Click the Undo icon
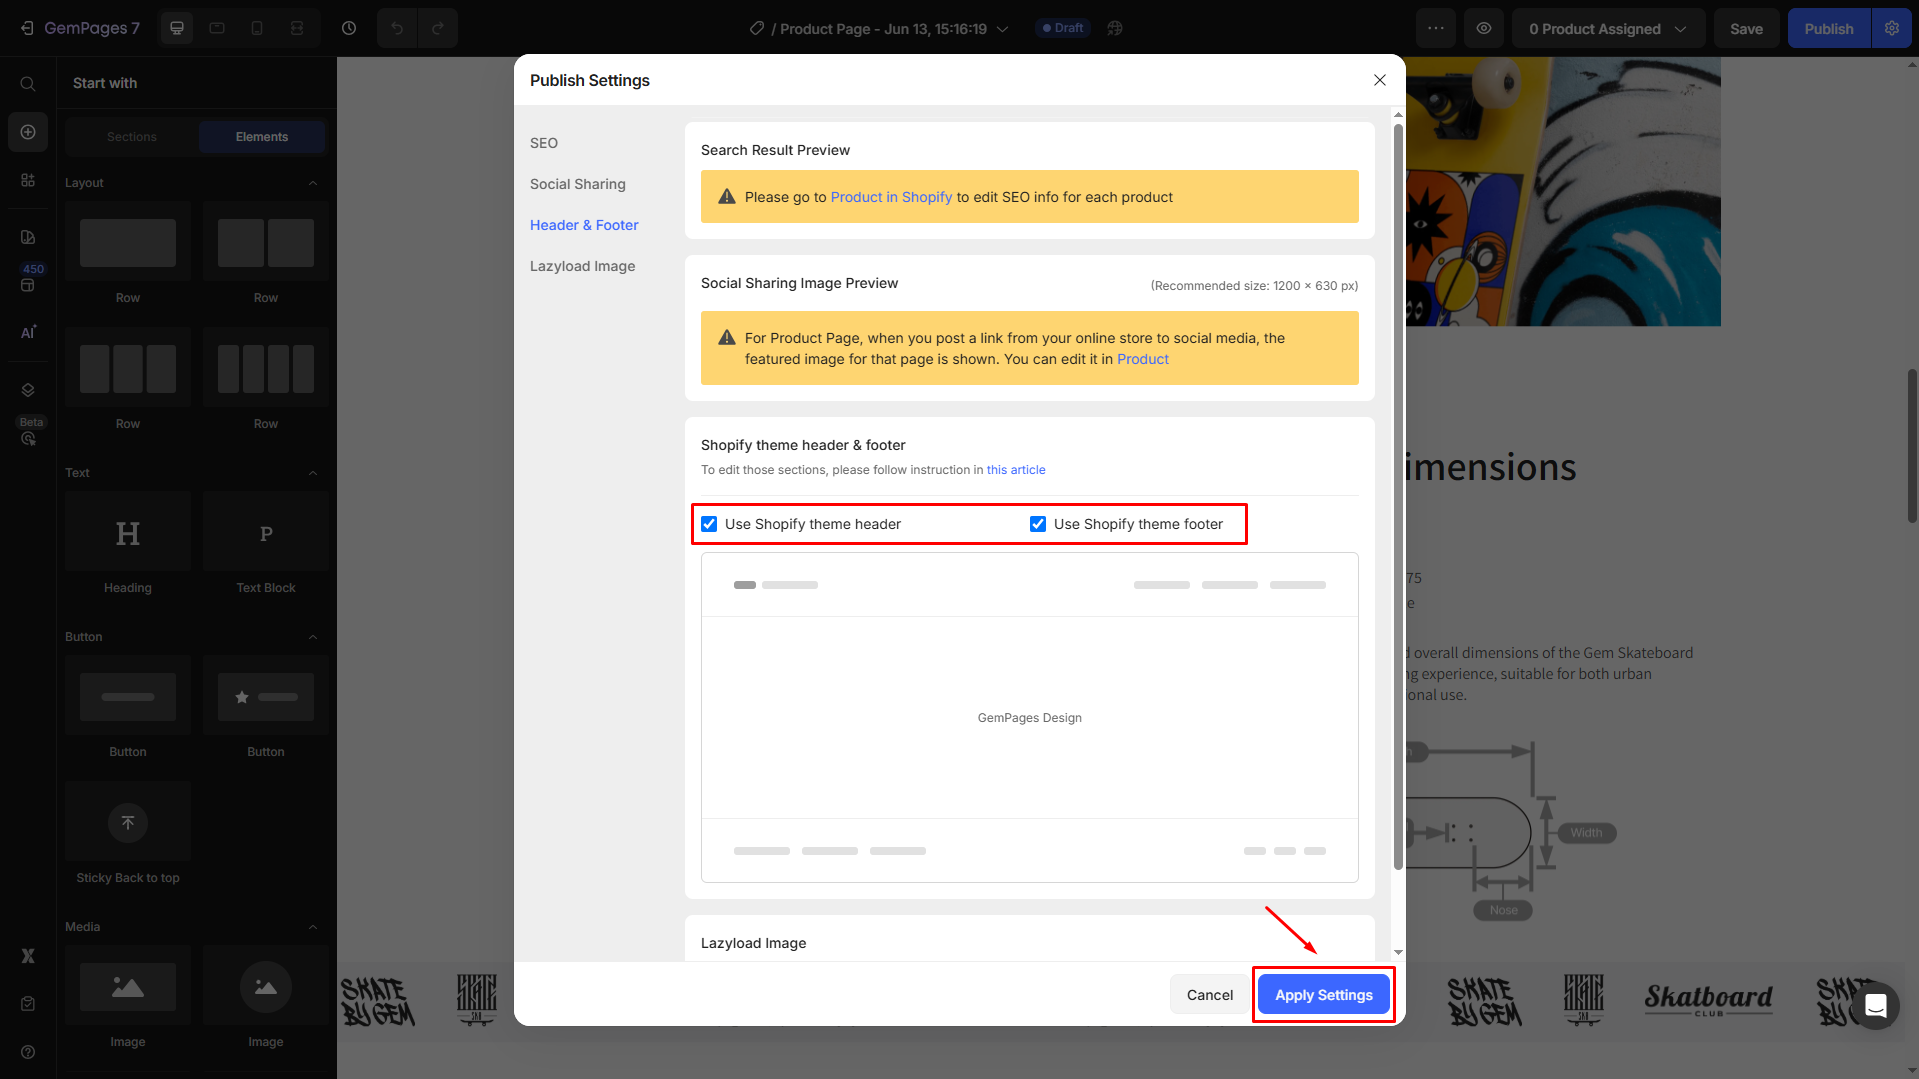 pos(397,28)
